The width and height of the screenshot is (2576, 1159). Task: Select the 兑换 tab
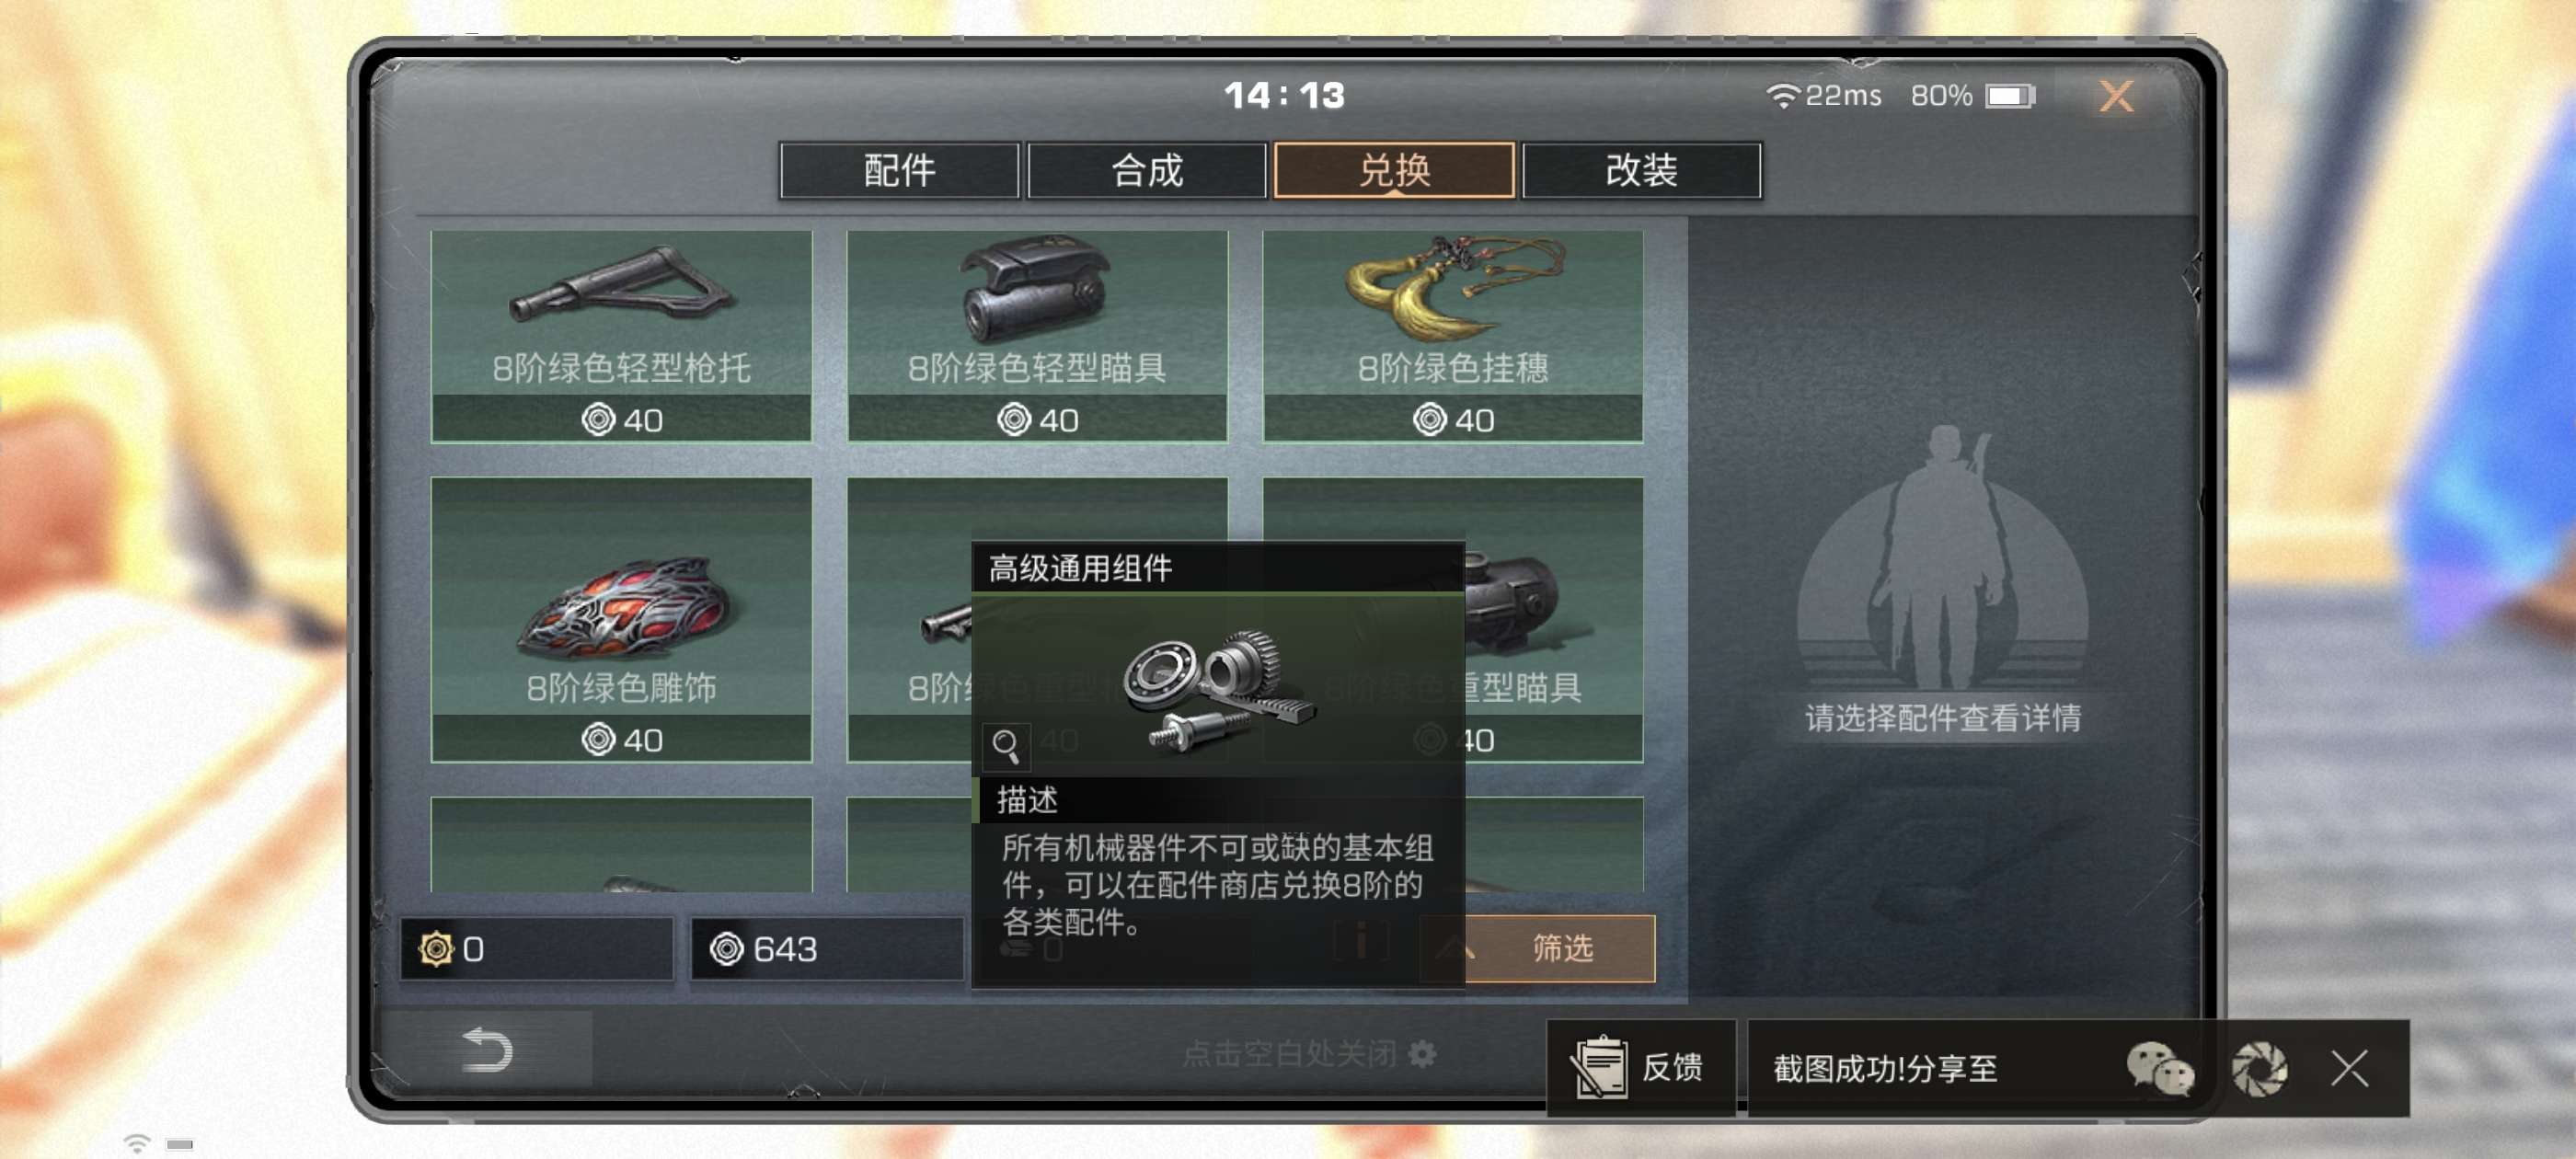click(x=1394, y=170)
